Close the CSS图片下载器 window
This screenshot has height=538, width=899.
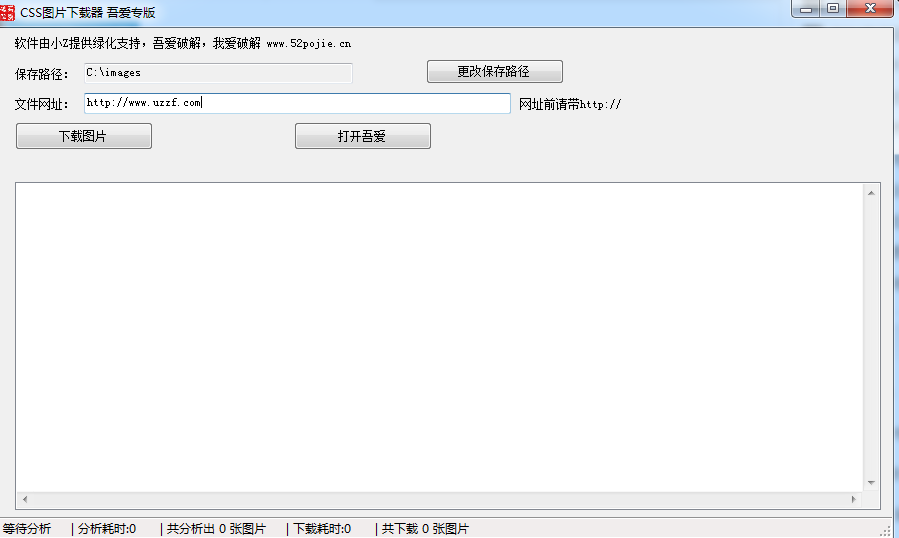[870, 9]
